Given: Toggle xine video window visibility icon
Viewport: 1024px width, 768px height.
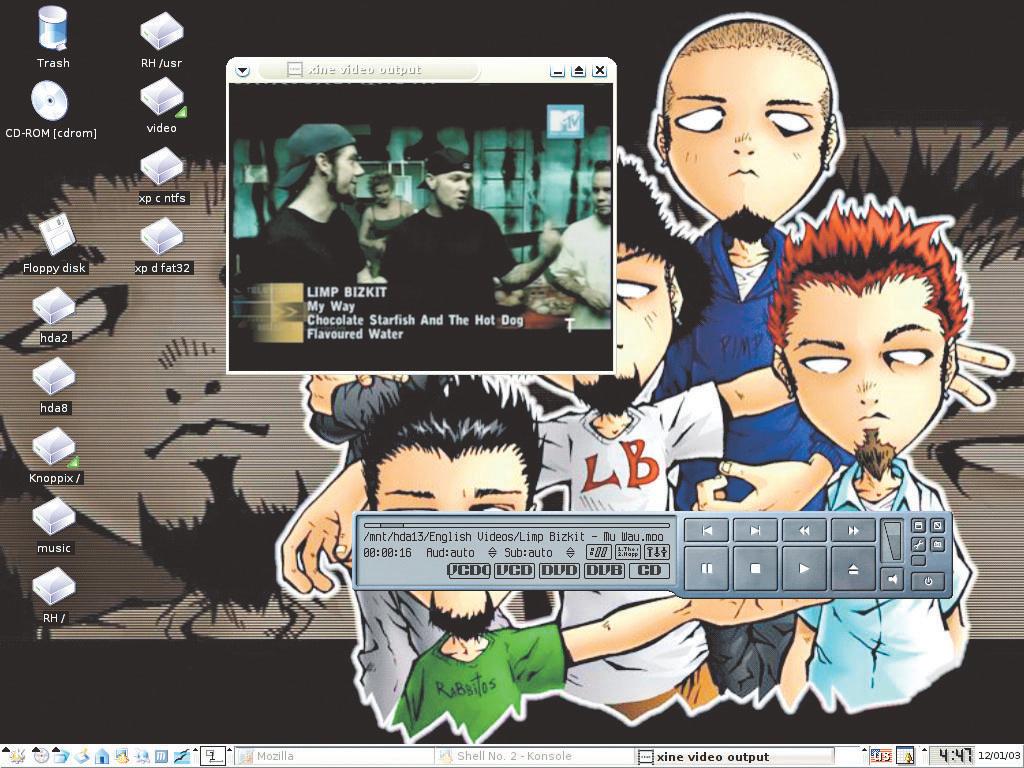Looking at the screenshot, I should [x=918, y=526].
